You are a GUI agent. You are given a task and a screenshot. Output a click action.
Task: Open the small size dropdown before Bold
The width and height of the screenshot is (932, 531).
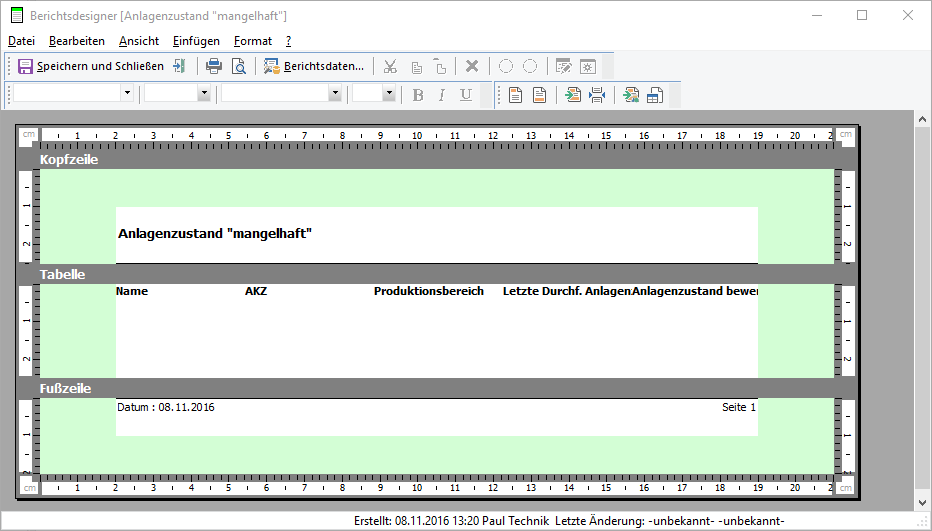389,93
